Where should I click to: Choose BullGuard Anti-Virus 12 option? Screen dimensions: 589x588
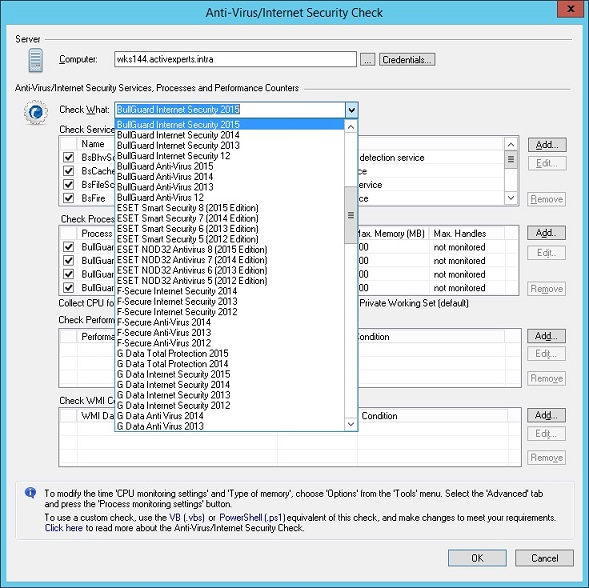pos(230,197)
